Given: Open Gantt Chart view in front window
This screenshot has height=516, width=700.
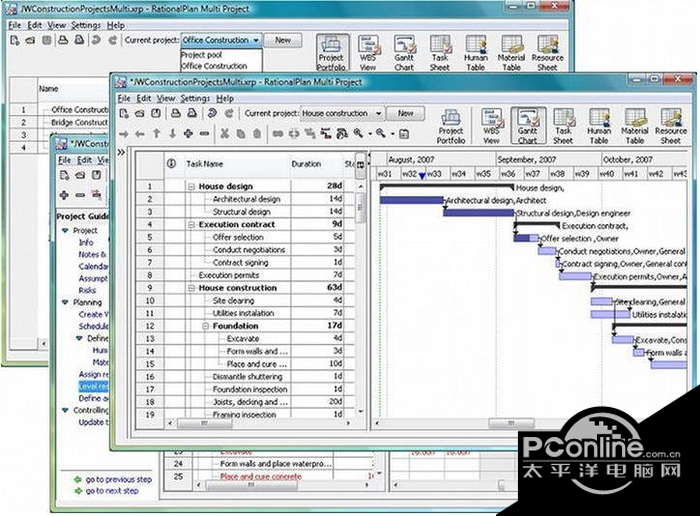Looking at the screenshot, I should 528,125.
